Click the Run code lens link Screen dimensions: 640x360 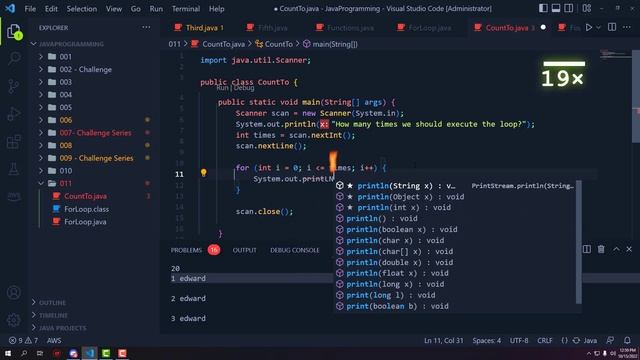pyautogui.click(x=222, y=88)
